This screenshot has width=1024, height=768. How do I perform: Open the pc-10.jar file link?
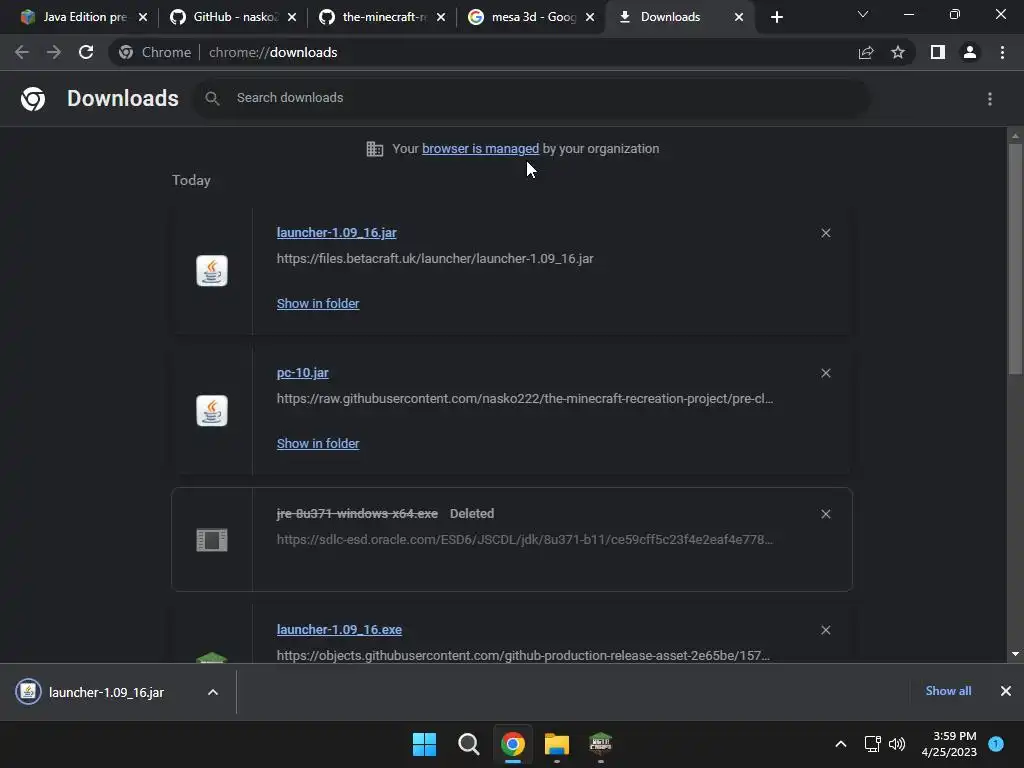tap(302, 373)
